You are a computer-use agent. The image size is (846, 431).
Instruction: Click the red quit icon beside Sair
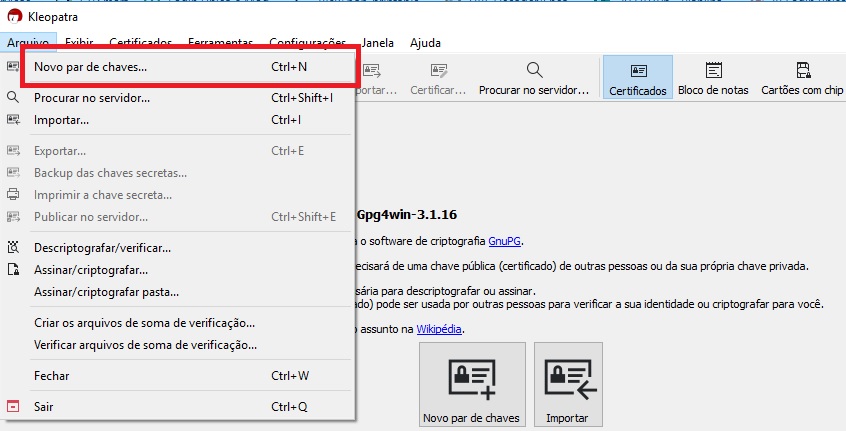tap(13, 406)
